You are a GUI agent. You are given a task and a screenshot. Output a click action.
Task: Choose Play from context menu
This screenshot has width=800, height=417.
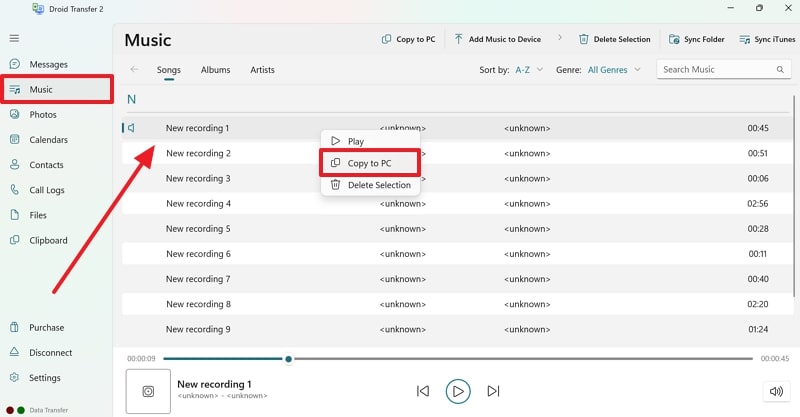(370, 141)
